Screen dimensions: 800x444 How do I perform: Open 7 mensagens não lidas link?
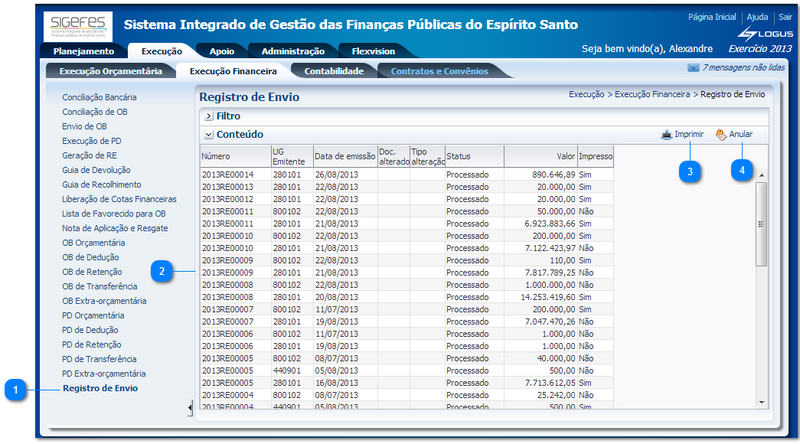[x=743, y=67]
